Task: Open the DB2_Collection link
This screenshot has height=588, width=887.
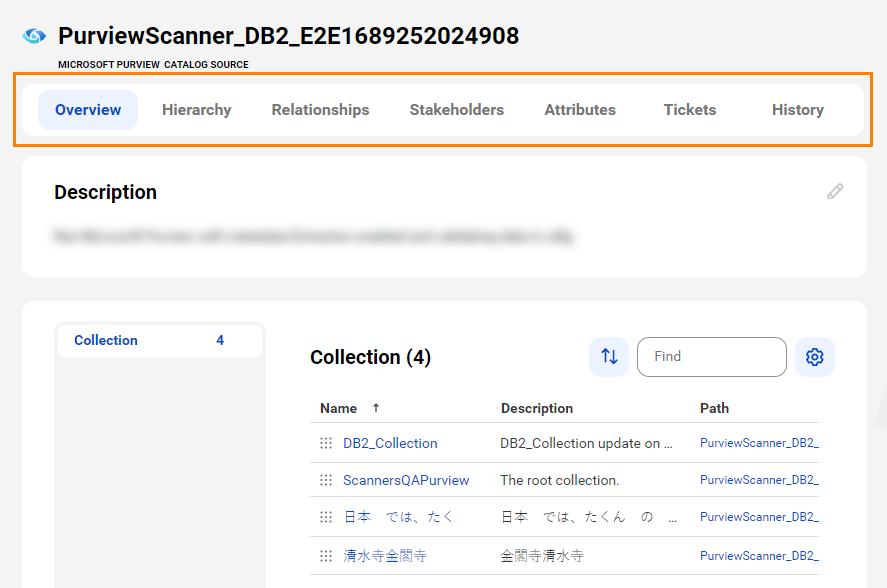Action: tap(390, 443)
